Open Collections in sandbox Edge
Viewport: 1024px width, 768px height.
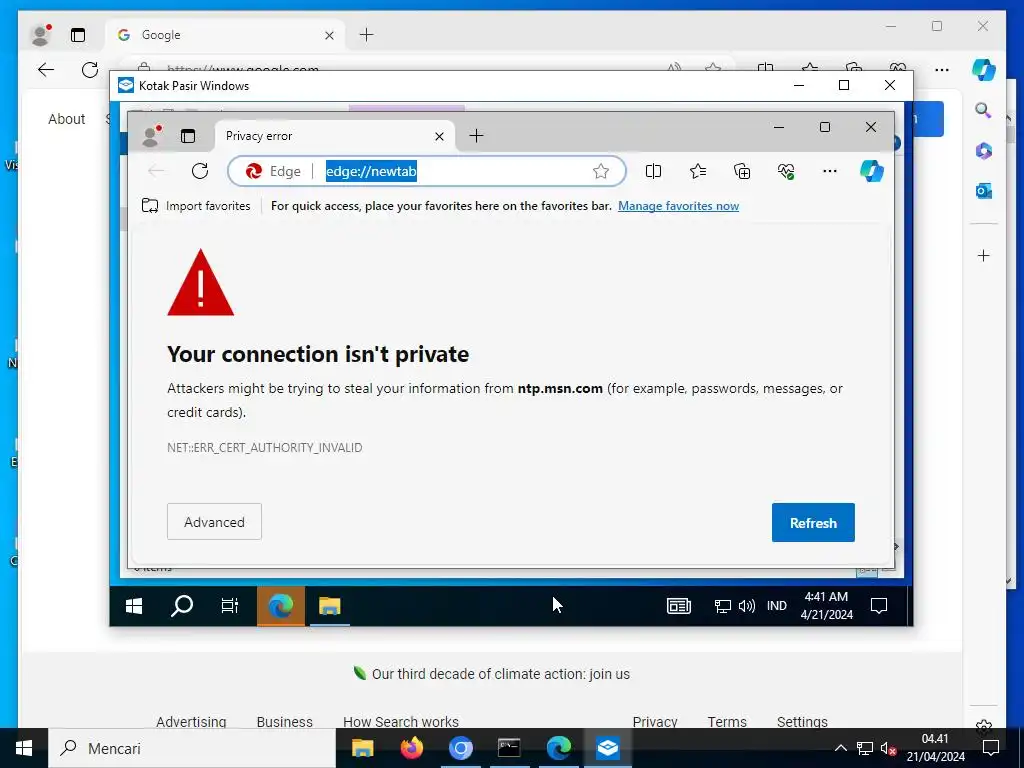[x=742, y=171]
